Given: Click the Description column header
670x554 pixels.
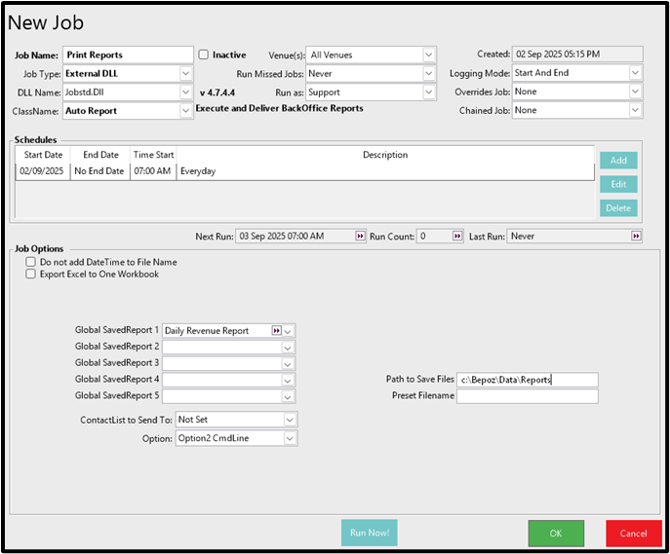Looking at the screenshot, I should pos(385,155).
